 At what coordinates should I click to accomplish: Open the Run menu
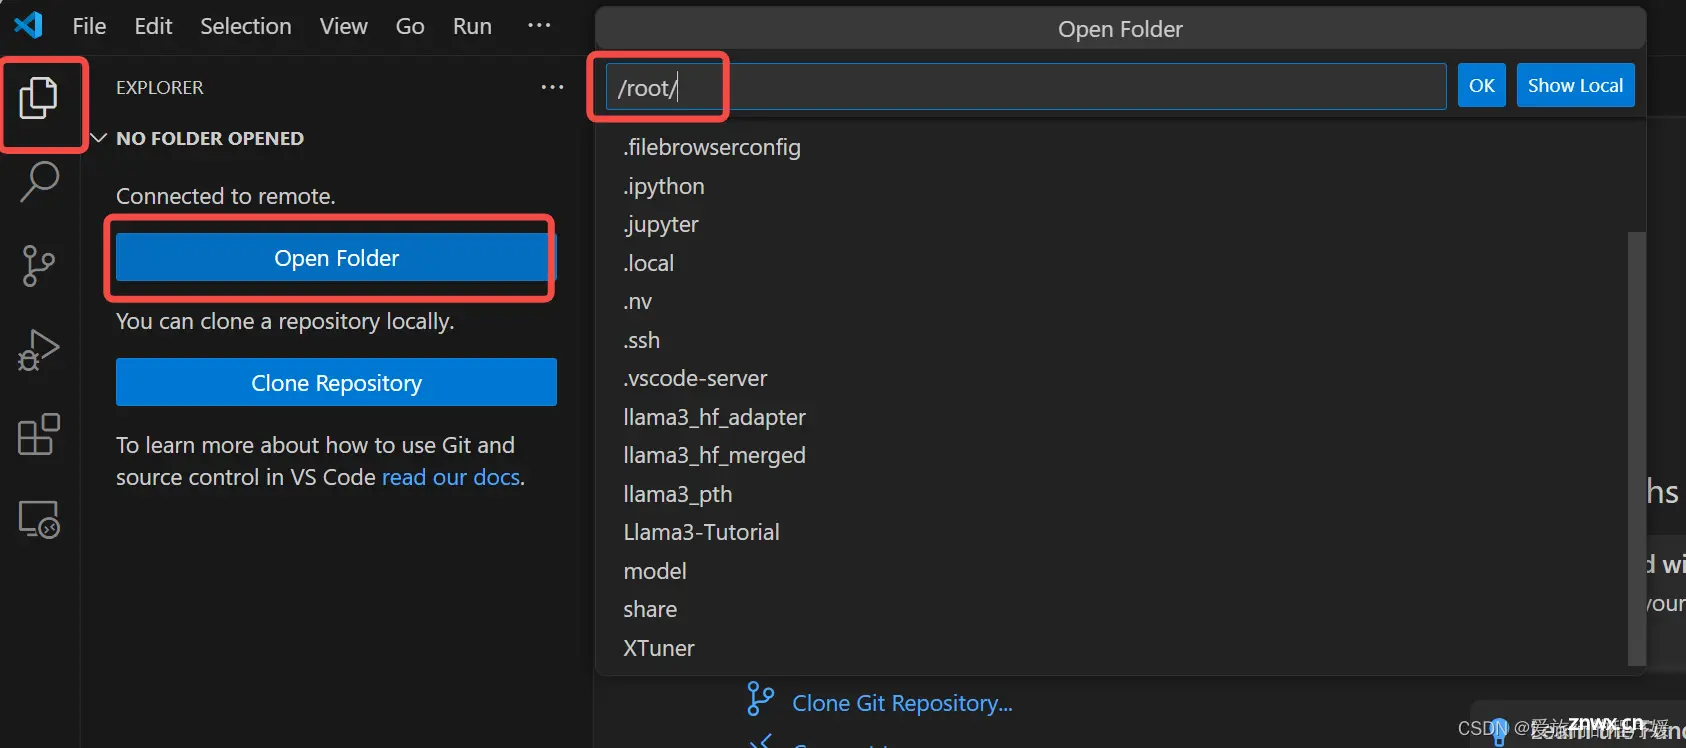point(472,26)
